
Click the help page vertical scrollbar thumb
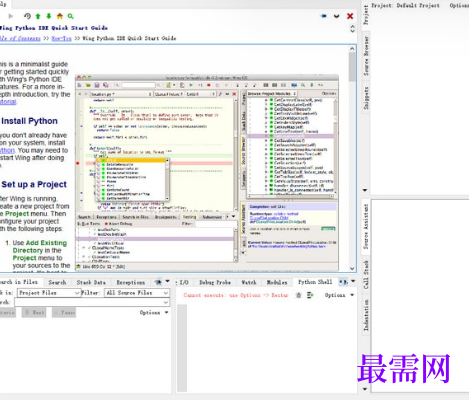(x=352, y=67)
